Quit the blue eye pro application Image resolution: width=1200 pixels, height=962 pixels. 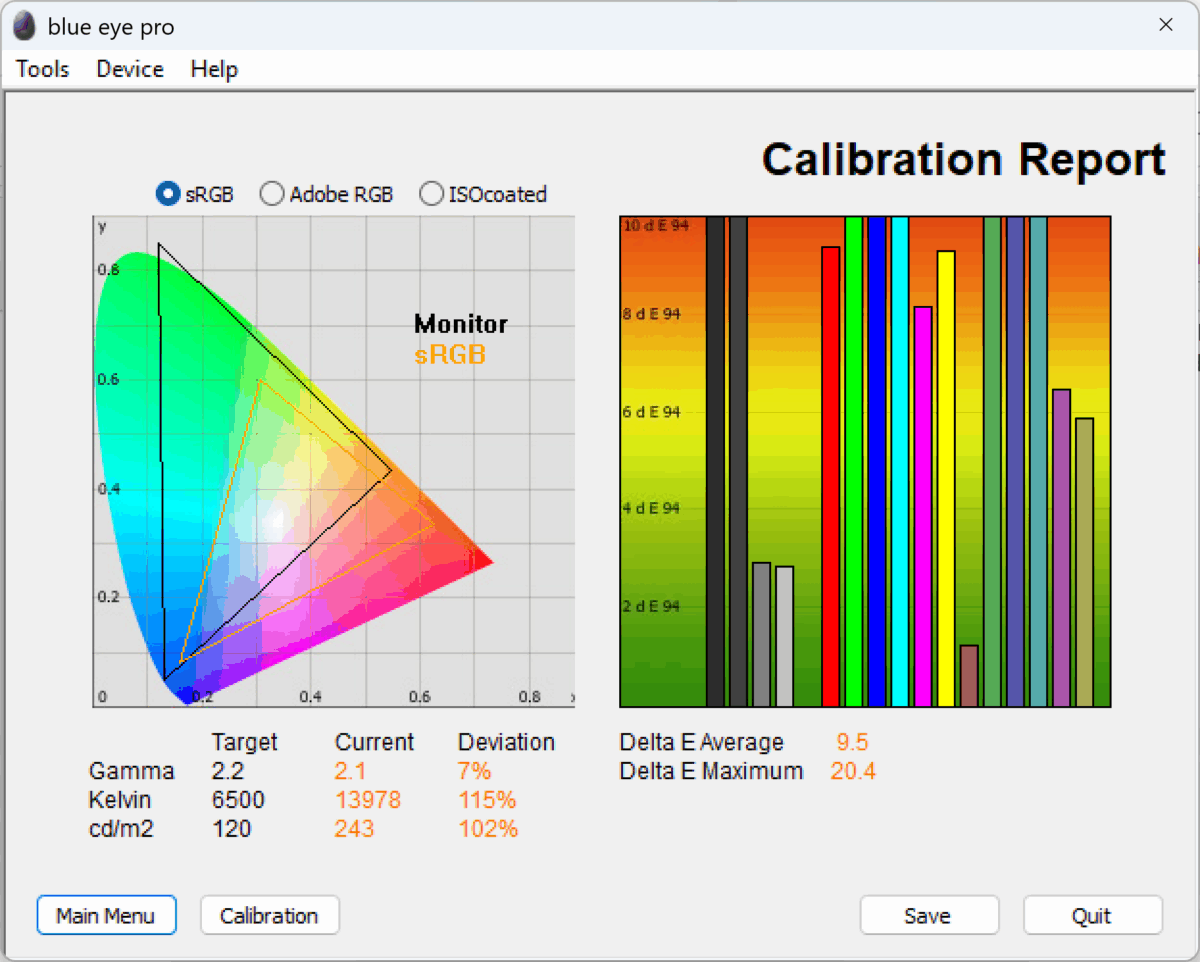tap(1092, 915)
